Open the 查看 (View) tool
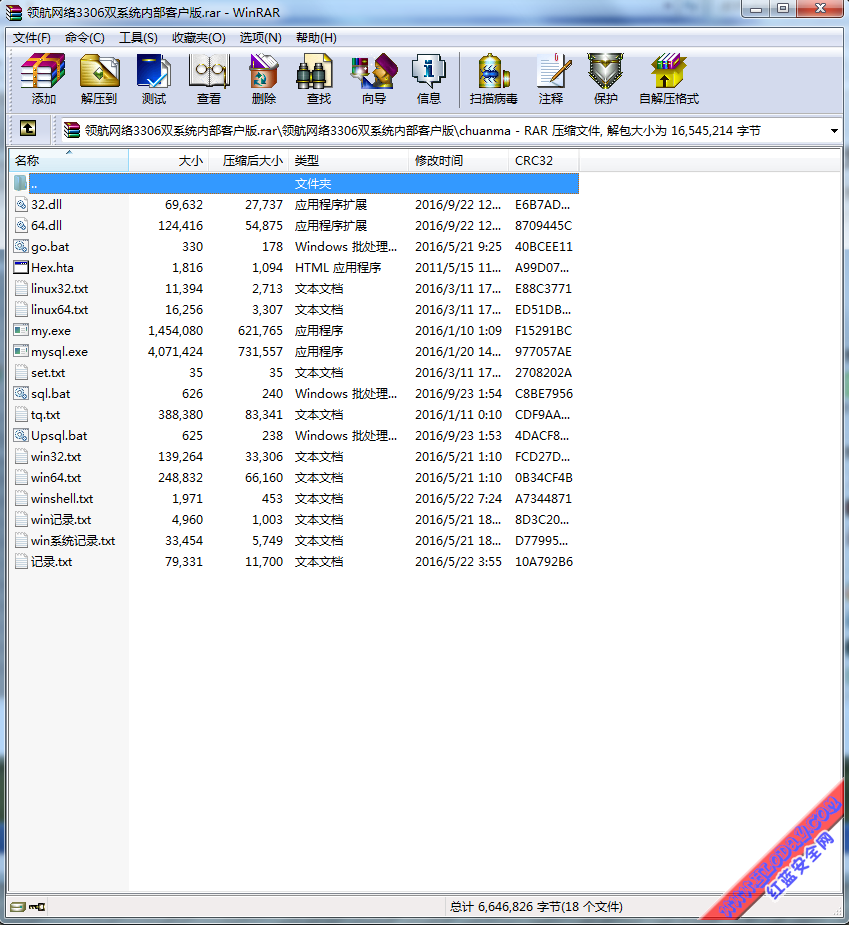 (209, 79)
